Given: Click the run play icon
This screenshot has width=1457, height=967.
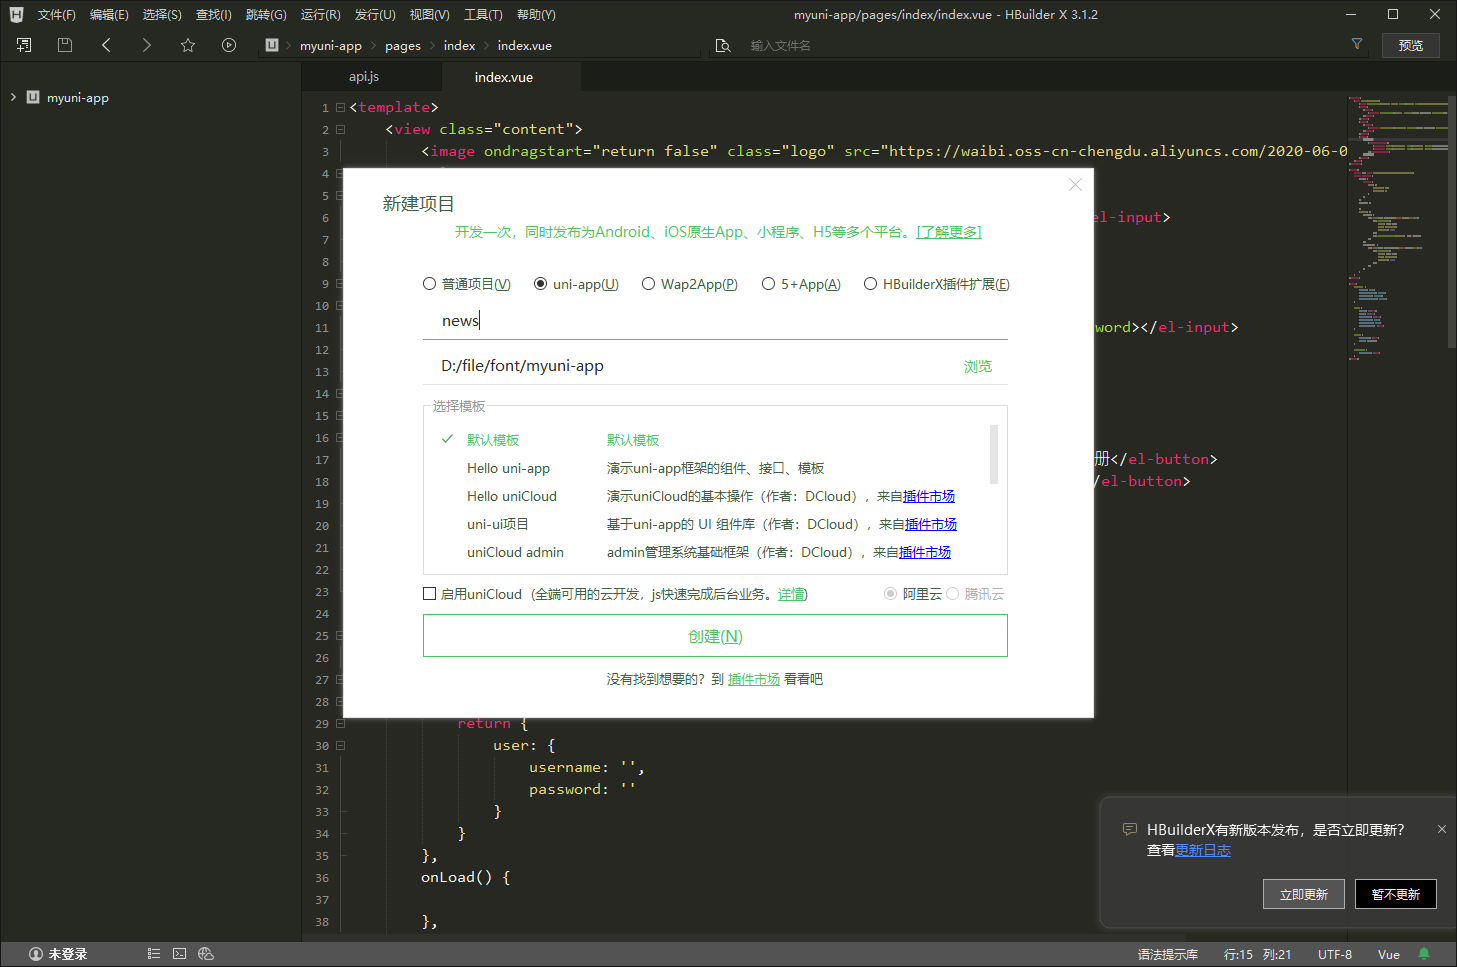Looking at the screenshot, I should pyautogui.click(x=229, y=45).
